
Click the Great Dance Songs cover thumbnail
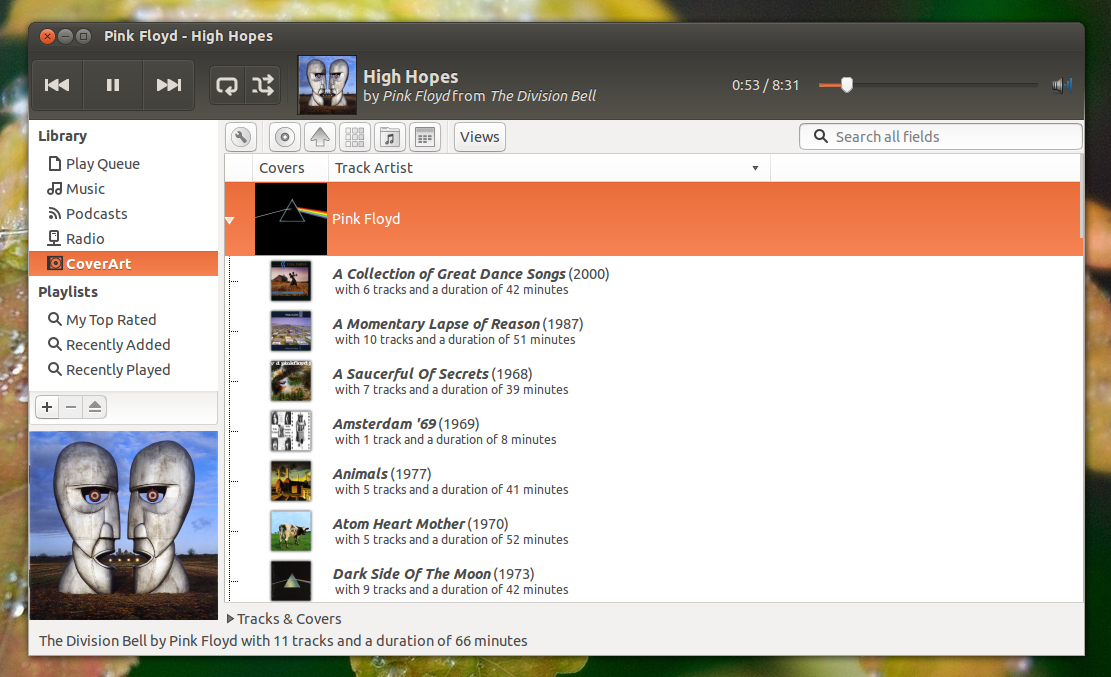[x=291, y=281]
